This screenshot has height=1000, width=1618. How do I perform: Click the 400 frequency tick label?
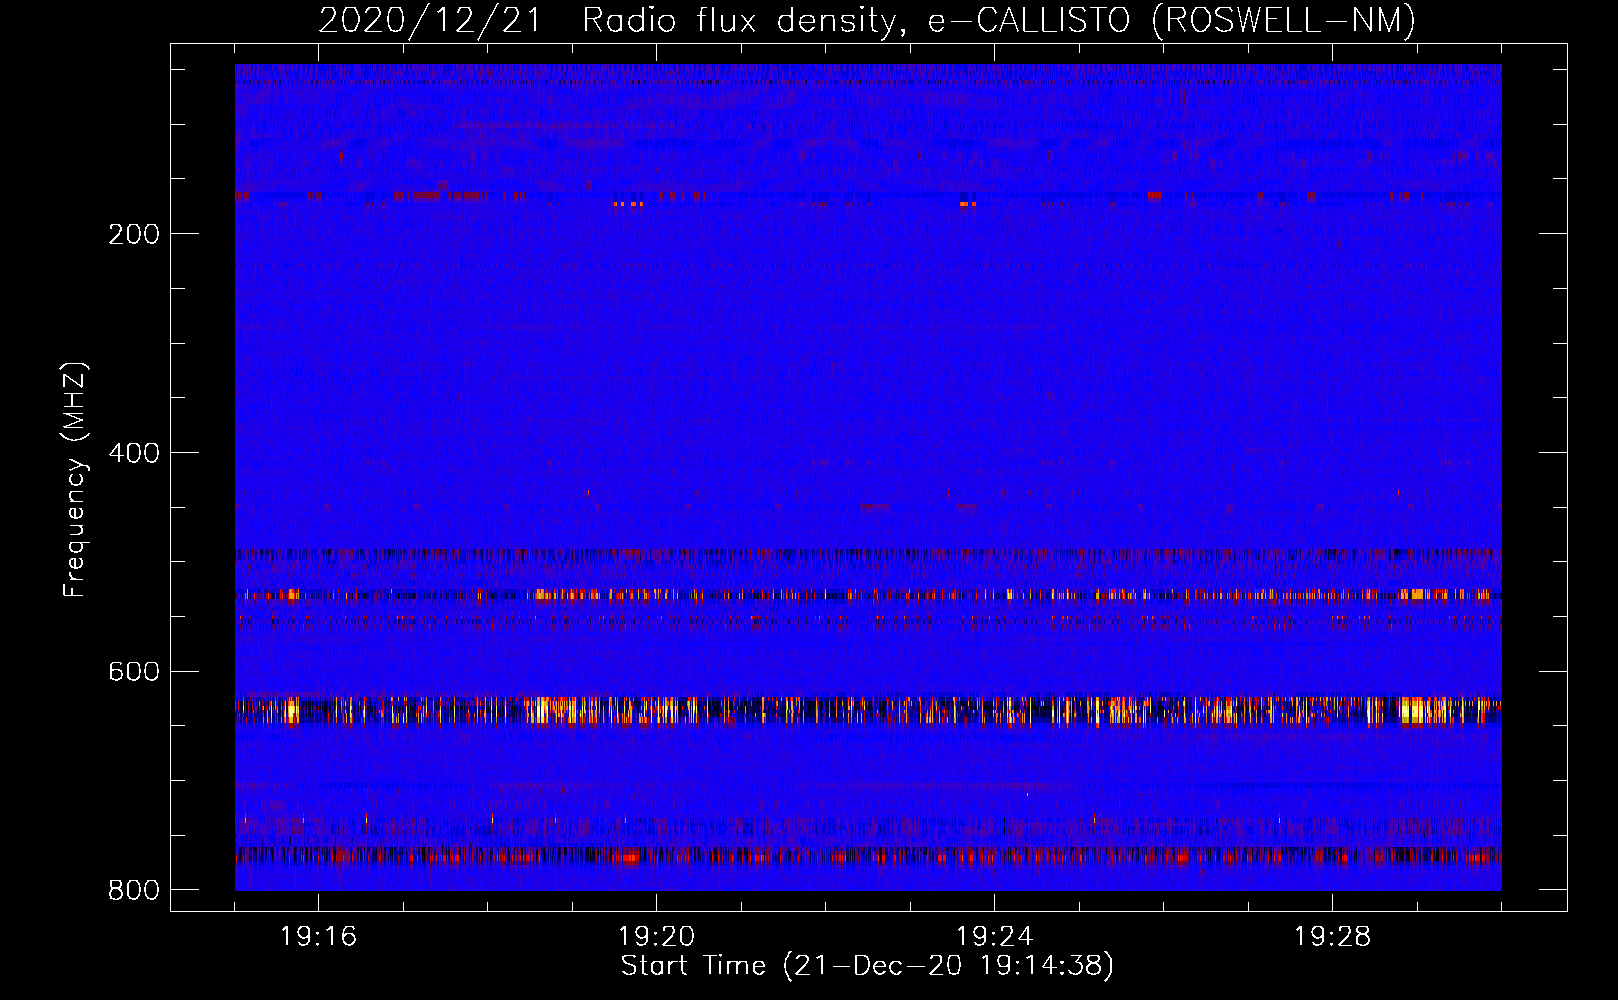133,453
